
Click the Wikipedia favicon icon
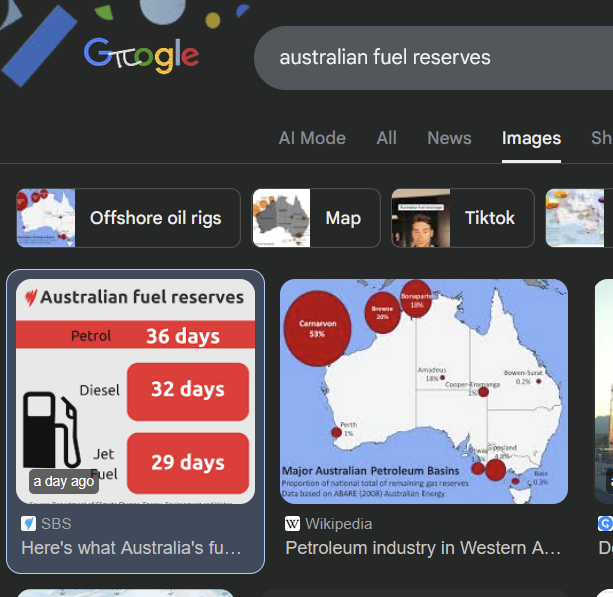(x=292, y=523)
